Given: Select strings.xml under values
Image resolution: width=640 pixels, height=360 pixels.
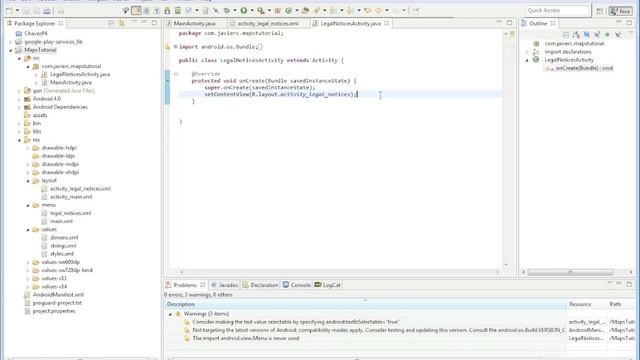Looking at the screenshot, I should coord(63,246).
